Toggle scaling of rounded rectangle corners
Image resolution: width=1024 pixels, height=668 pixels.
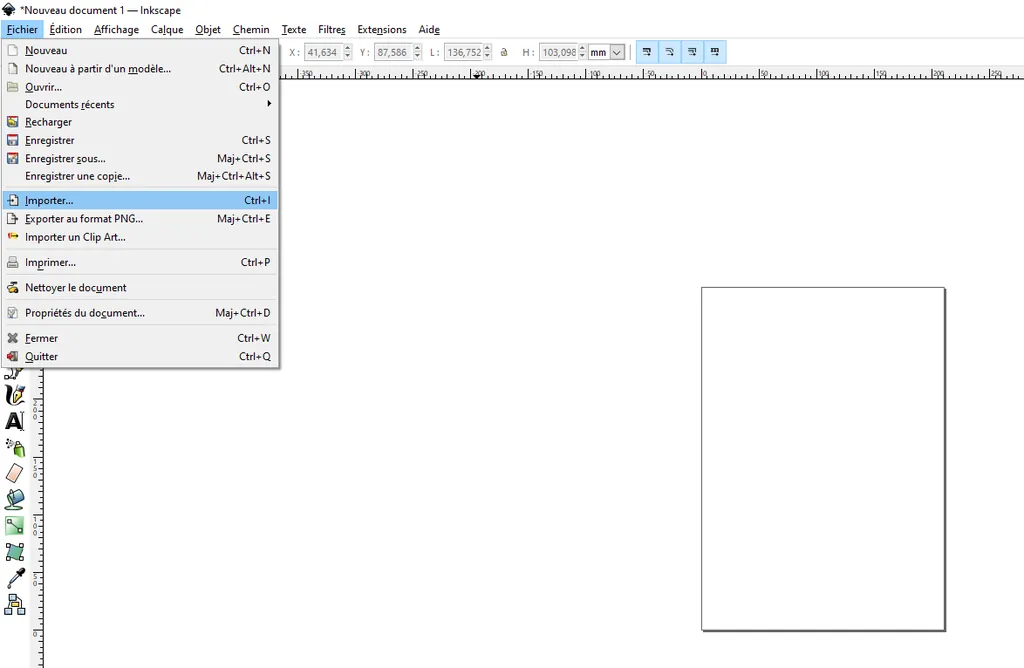(x=670, y=52)
